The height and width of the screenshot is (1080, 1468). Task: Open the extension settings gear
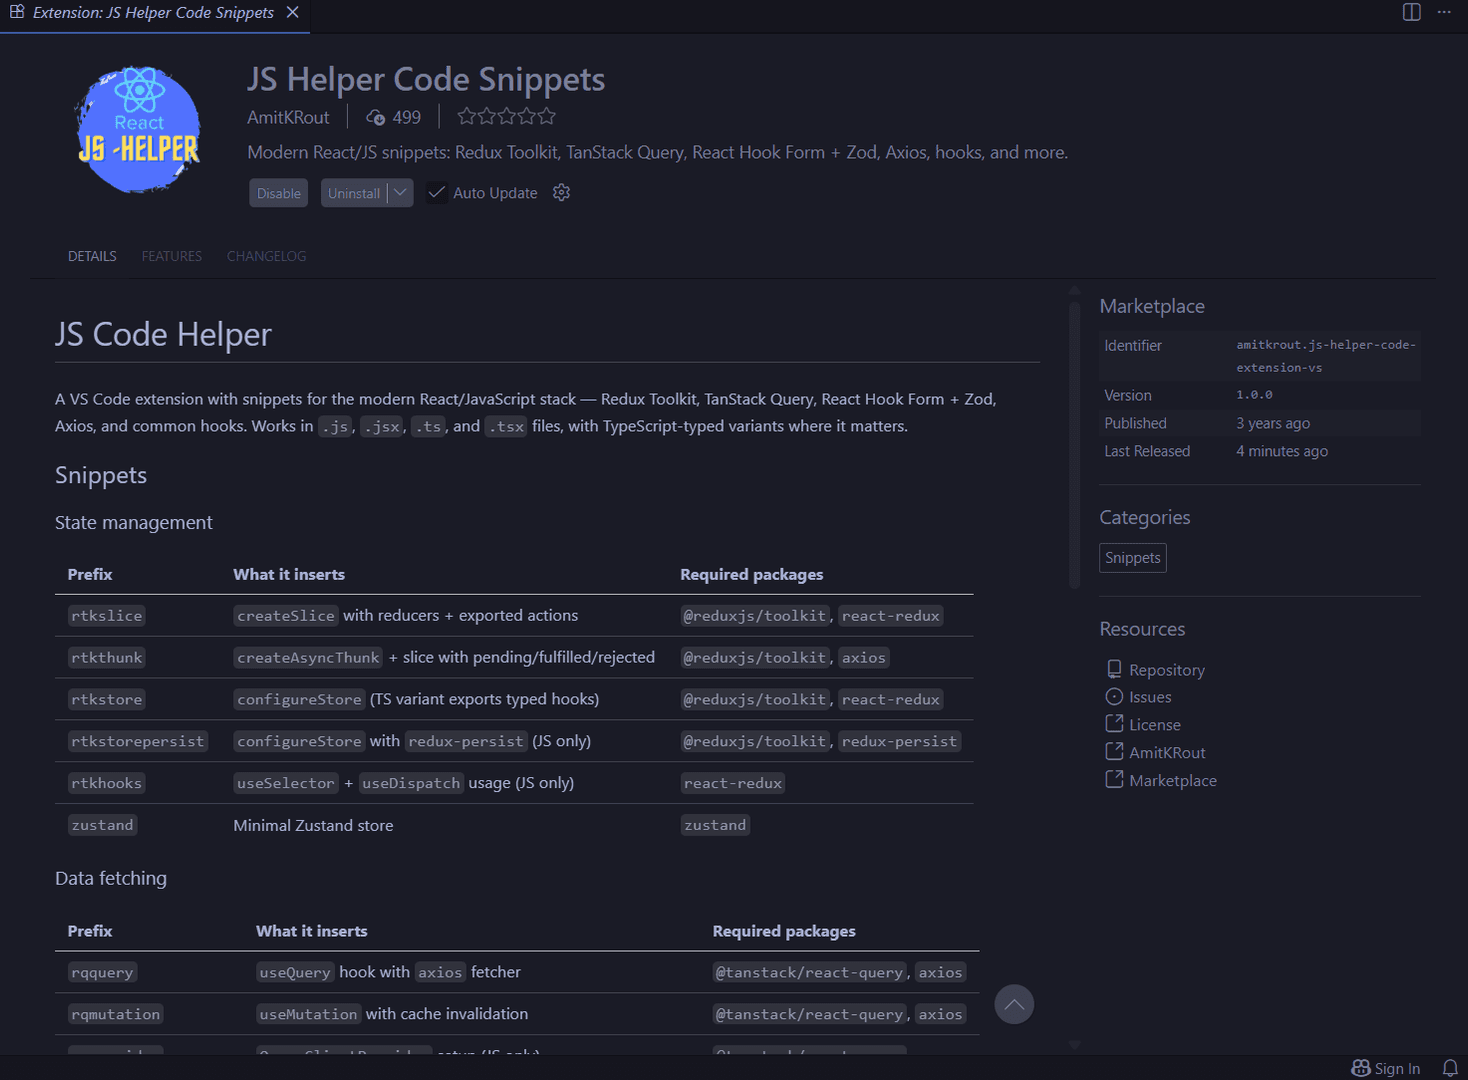[561, 192]
